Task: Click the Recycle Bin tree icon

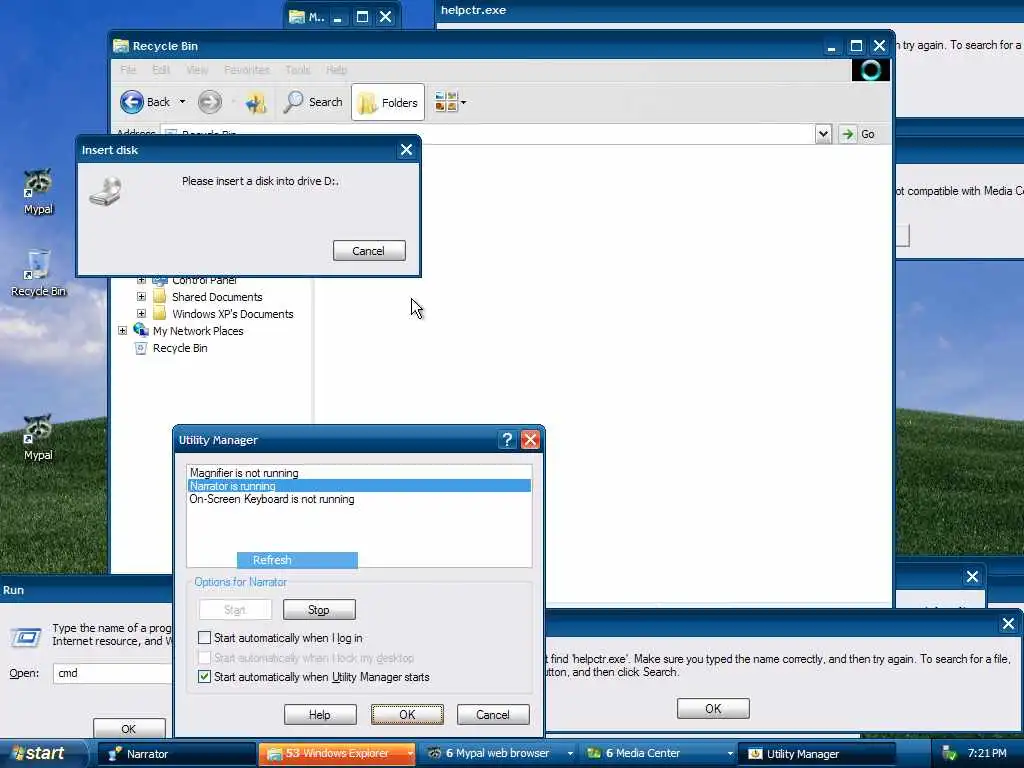Action: coord(140,348)
